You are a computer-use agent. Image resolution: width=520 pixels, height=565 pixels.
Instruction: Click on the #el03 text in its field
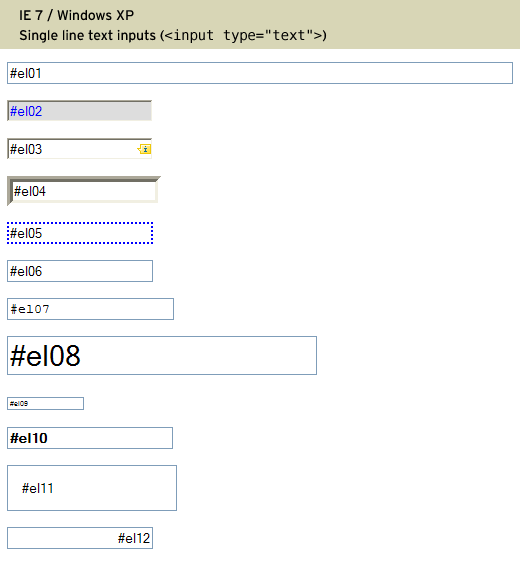26,149
